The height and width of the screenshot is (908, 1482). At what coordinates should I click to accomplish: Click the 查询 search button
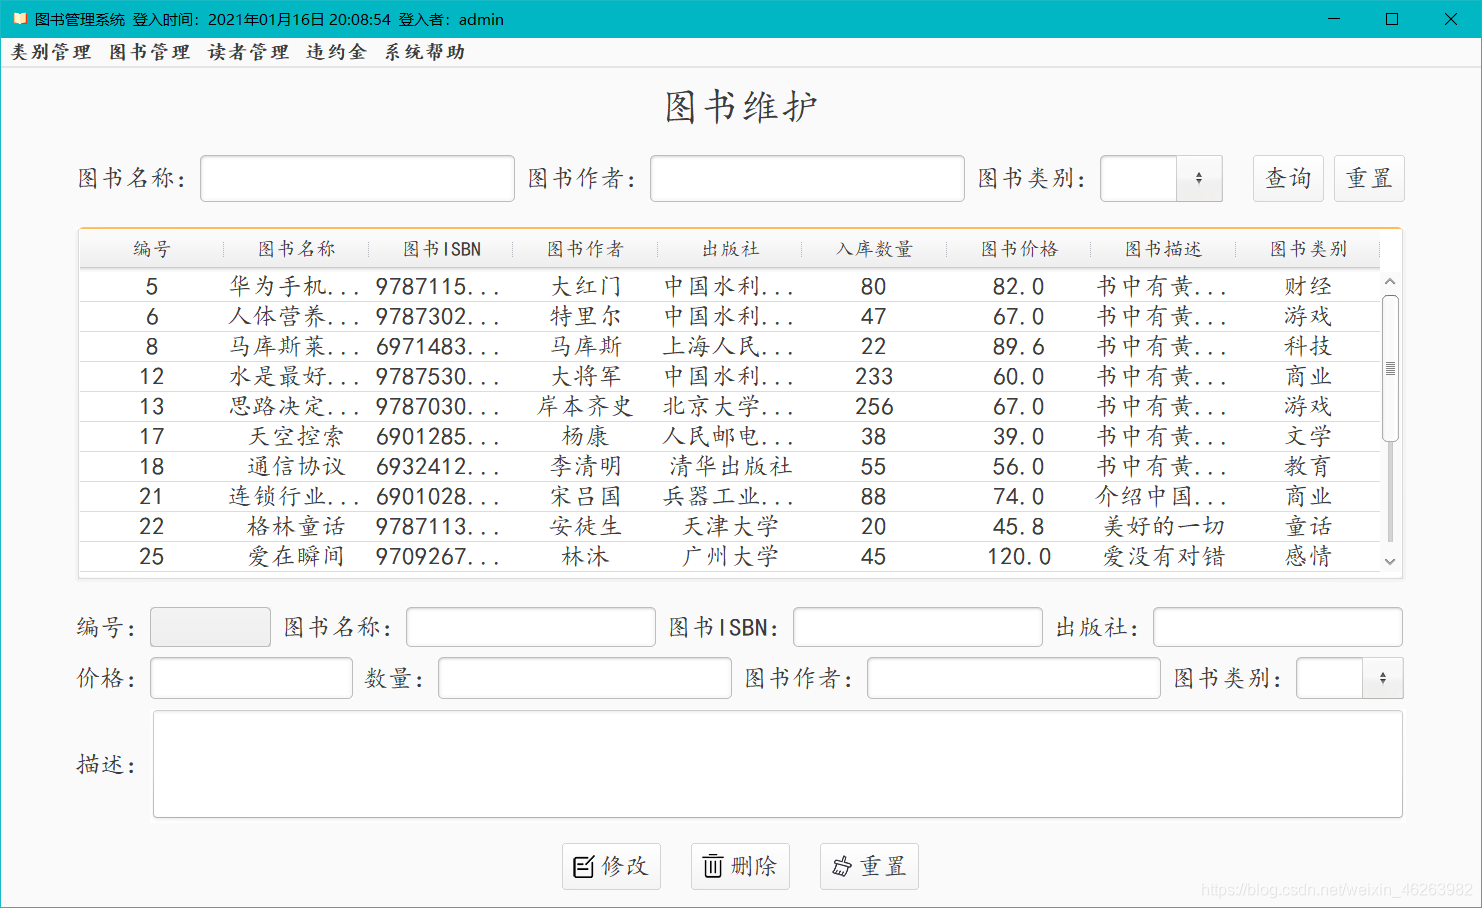1288,178
